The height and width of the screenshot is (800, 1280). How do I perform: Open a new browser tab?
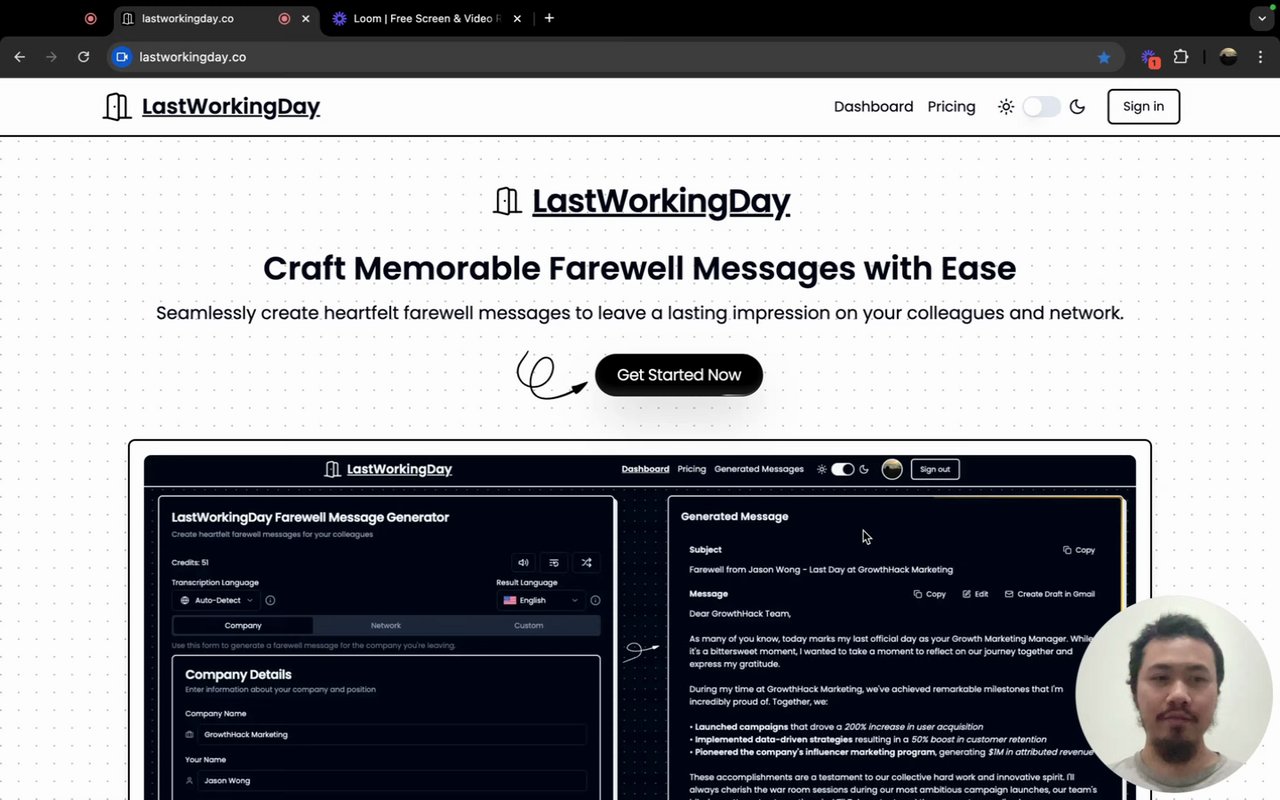tap(549, 18)
